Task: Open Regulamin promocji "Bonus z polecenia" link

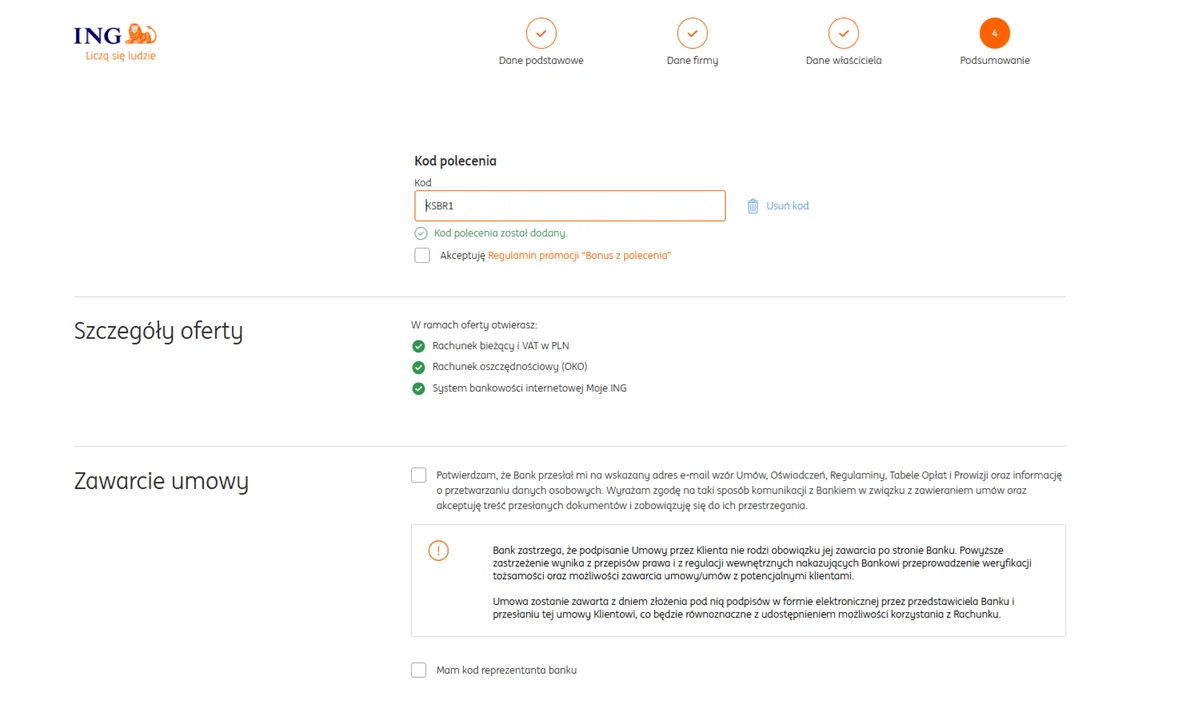Action: (x=579, y=255)
